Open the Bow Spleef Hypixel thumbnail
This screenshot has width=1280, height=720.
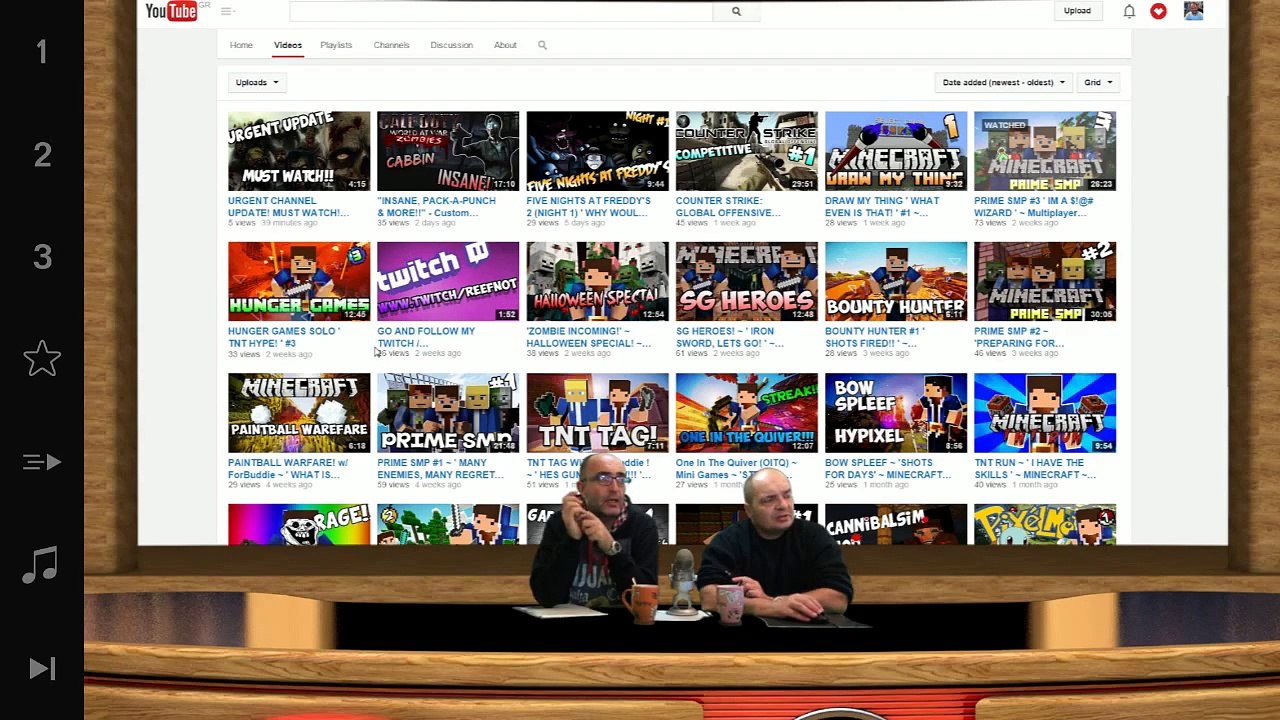click(896, 413)
